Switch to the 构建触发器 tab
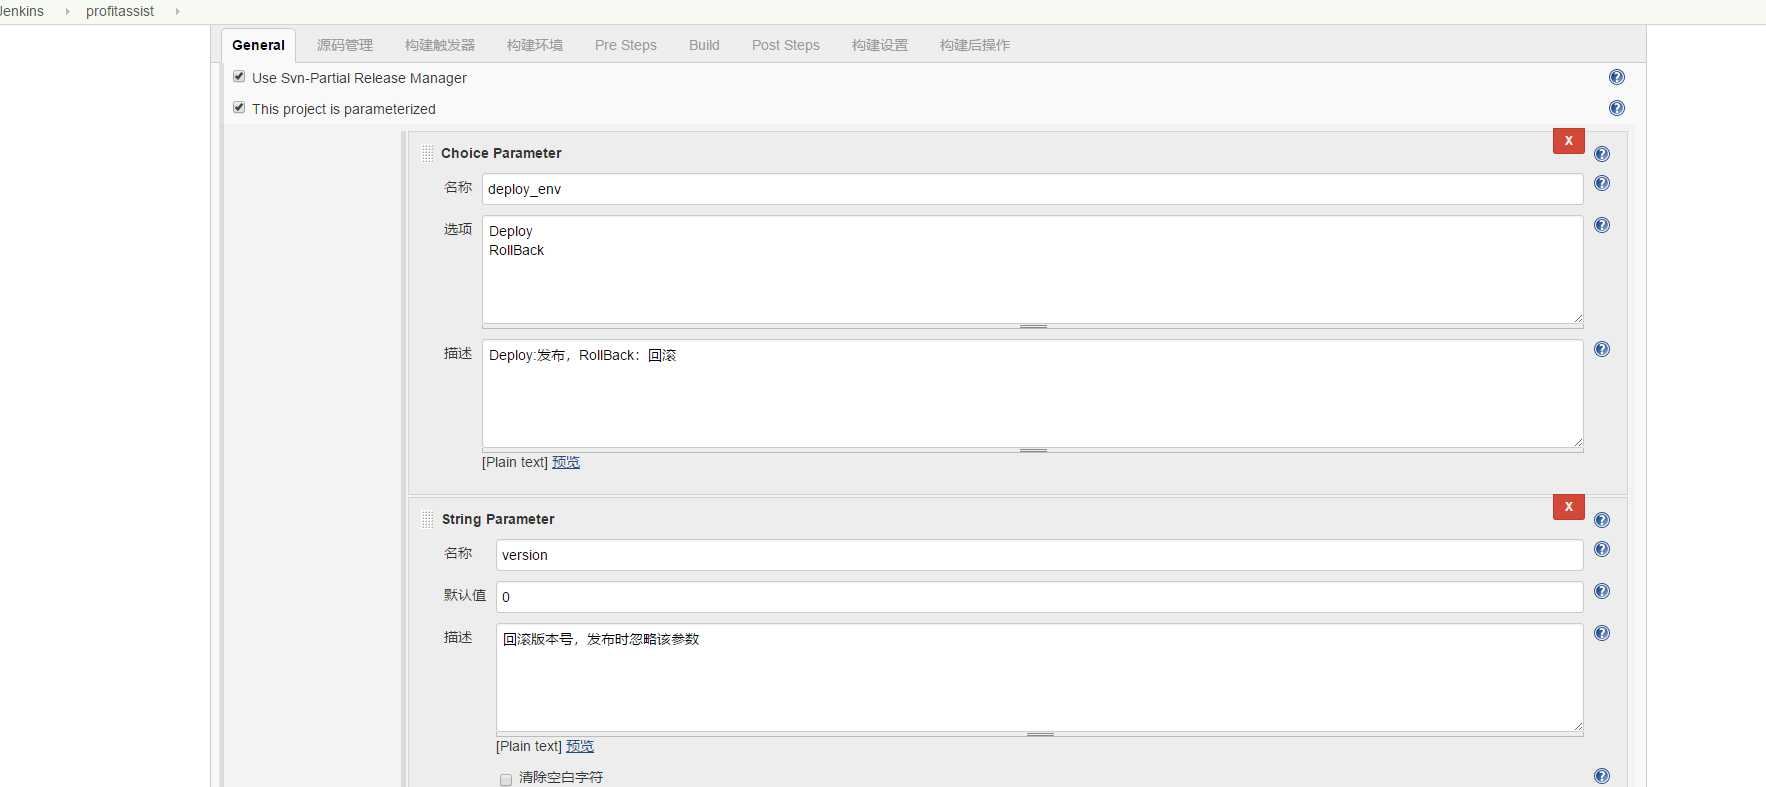1766x787 pixels. tap(440, 45)
